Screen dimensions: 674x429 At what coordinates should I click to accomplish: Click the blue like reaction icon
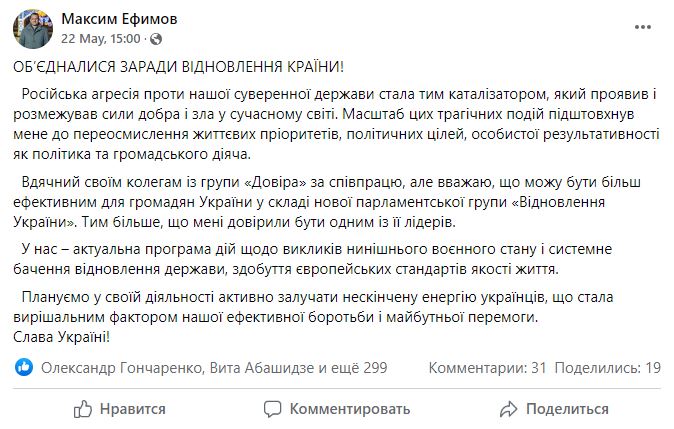click(x=24, y=368)
